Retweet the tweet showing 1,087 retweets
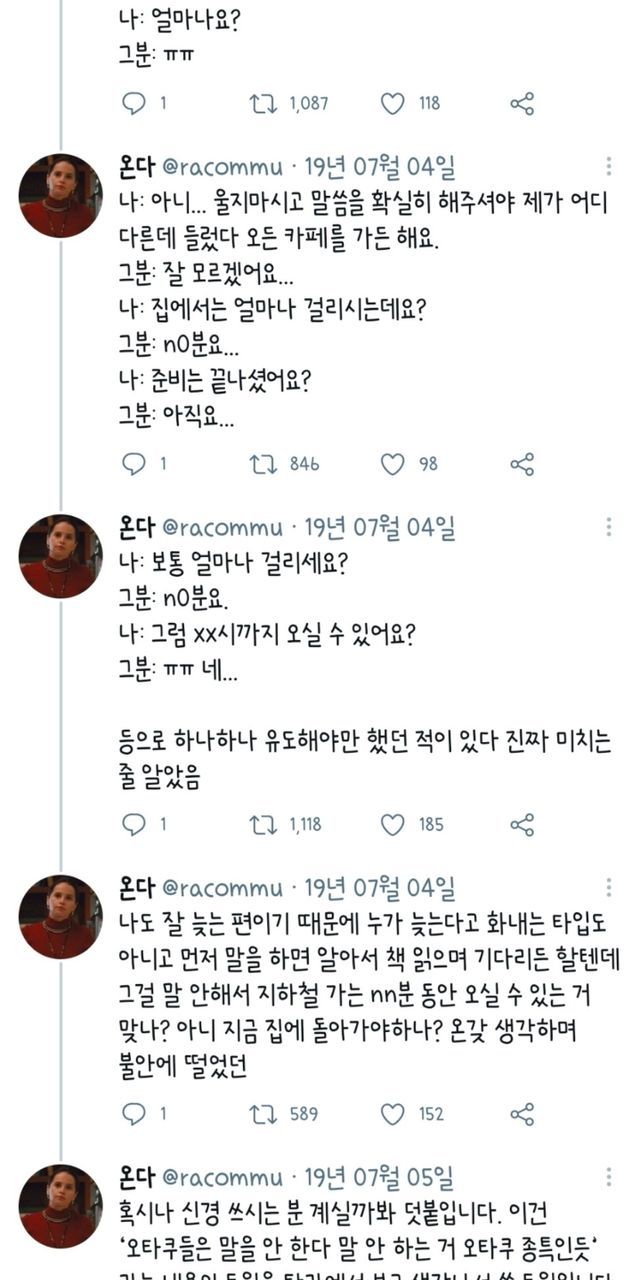This screenshot has width=640, height=1280. [x=261, y=103]
